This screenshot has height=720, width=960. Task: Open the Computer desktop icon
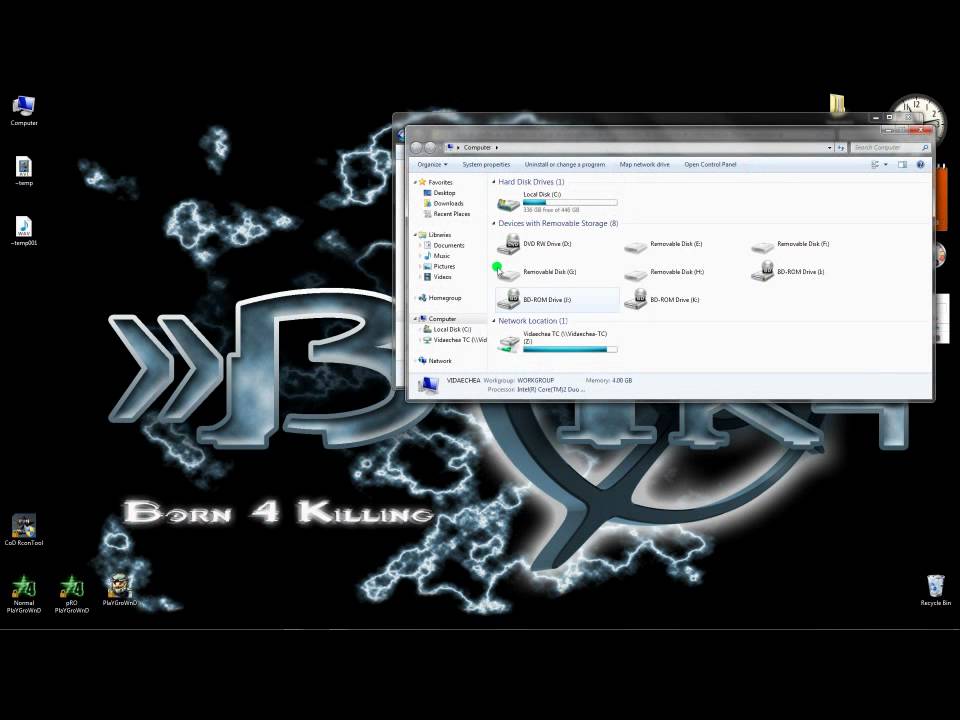tap(24, 110)
